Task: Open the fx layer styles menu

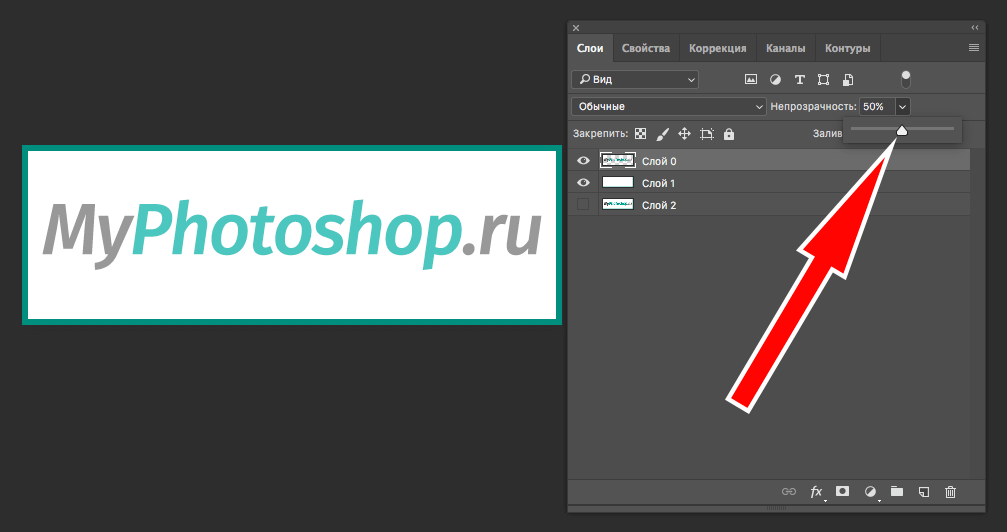Action: (816, 491)
